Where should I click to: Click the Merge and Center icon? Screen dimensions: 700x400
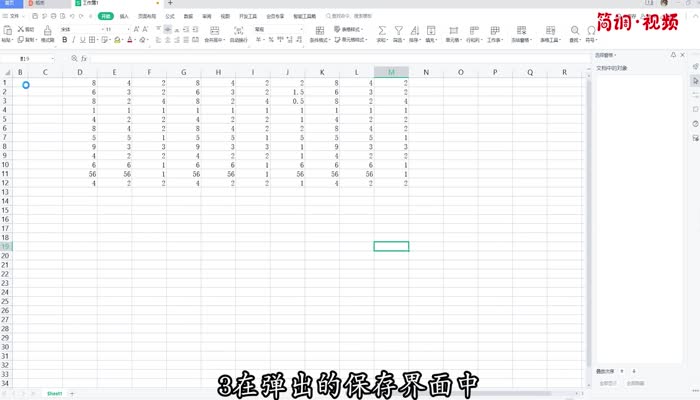pos(213,33)
